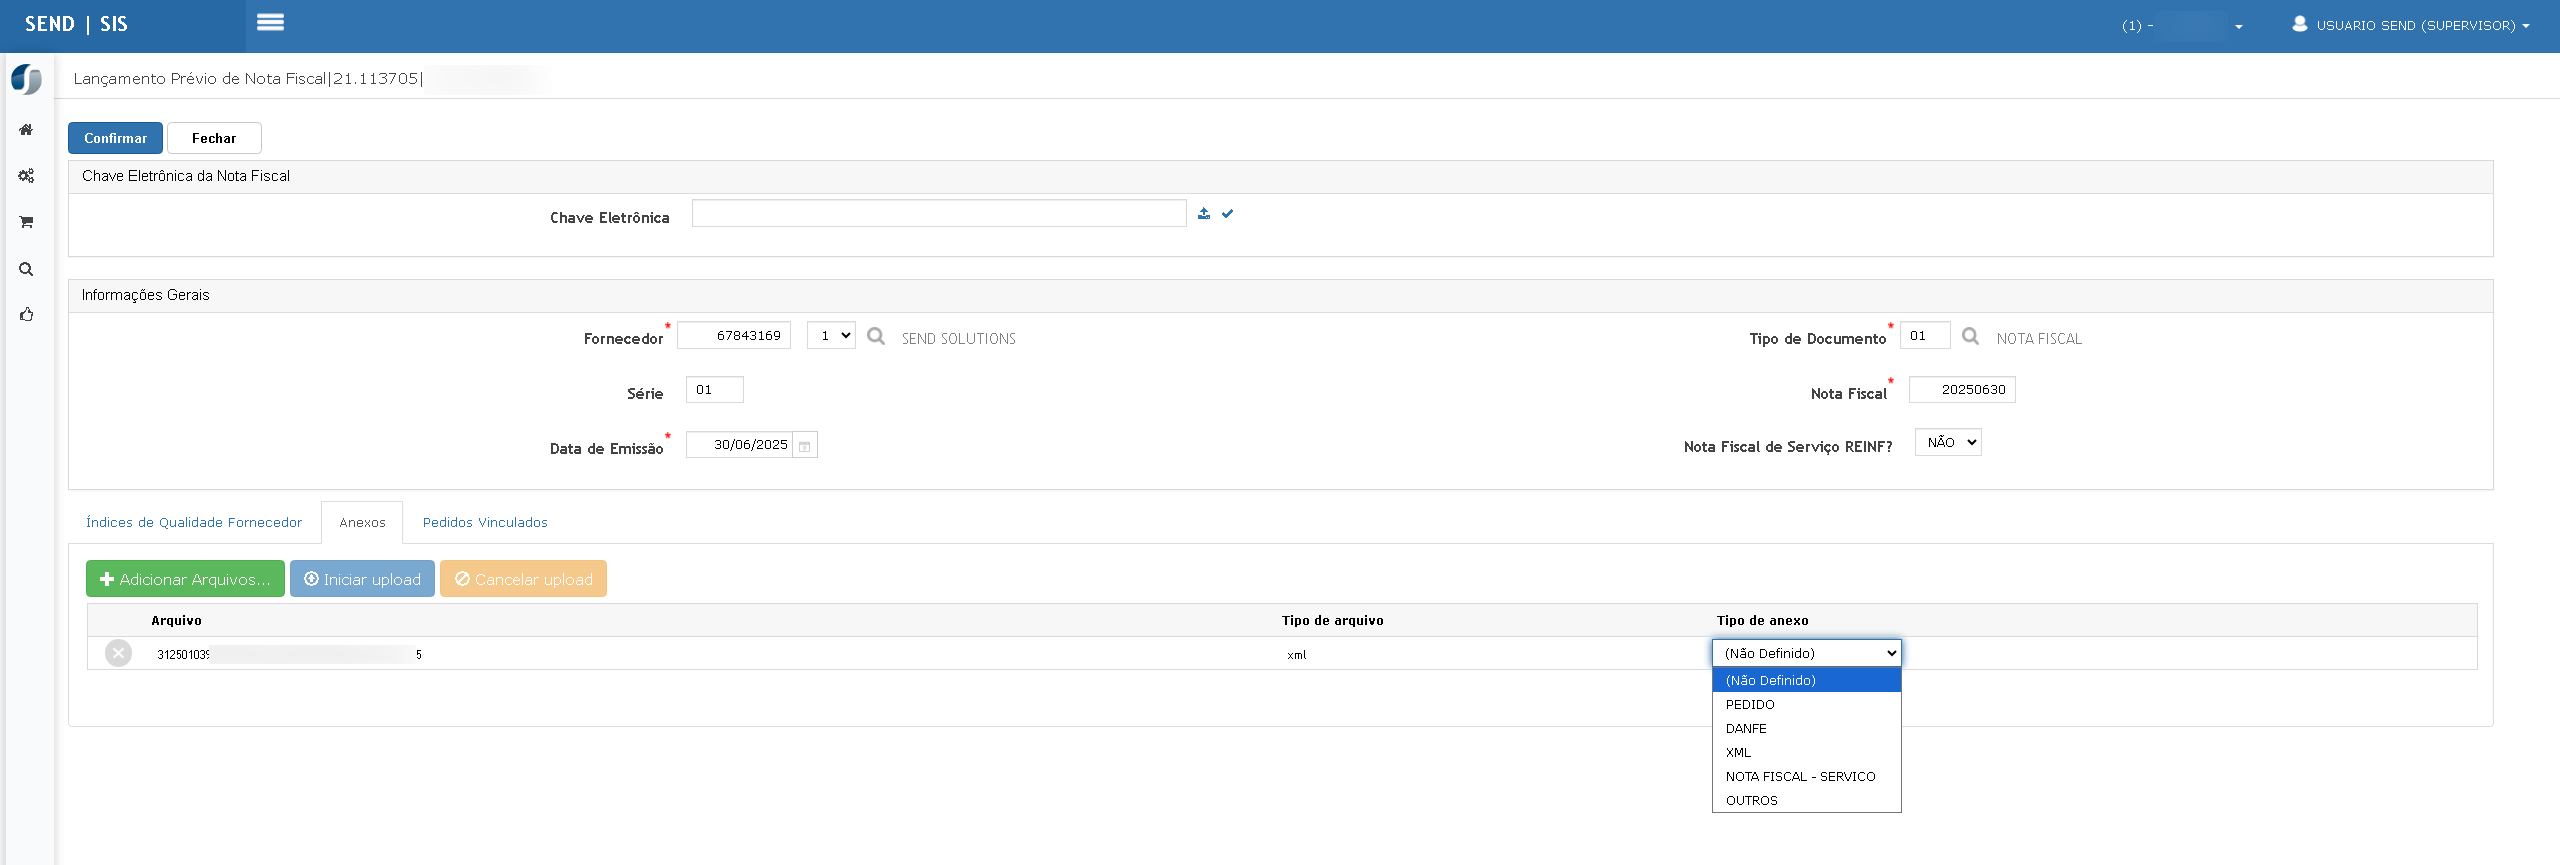
Task: Open shopping cart icon in sidebar
Action: pos(26,222)
